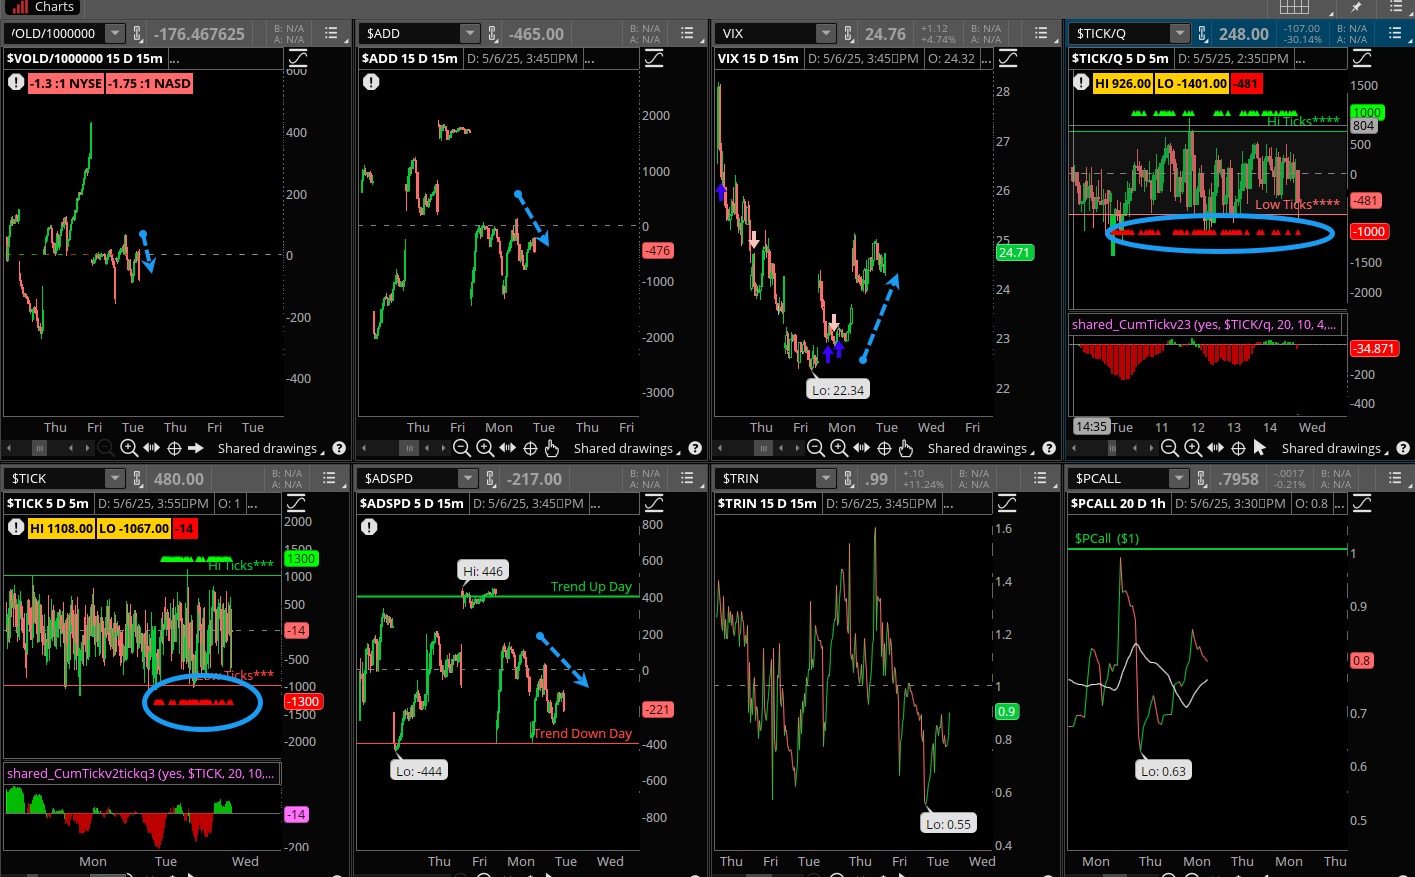
Task: Zoom in on the $VOLD chart
Action: (x=128, y=448)
